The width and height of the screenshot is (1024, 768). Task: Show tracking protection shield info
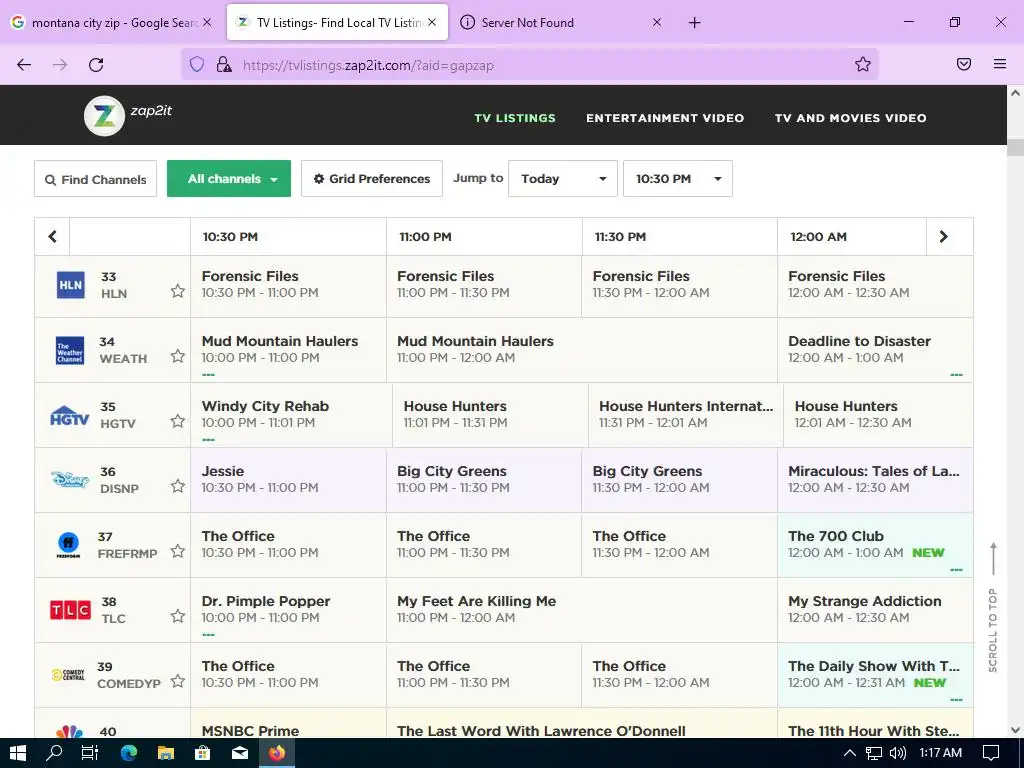[x=197, y=64]
